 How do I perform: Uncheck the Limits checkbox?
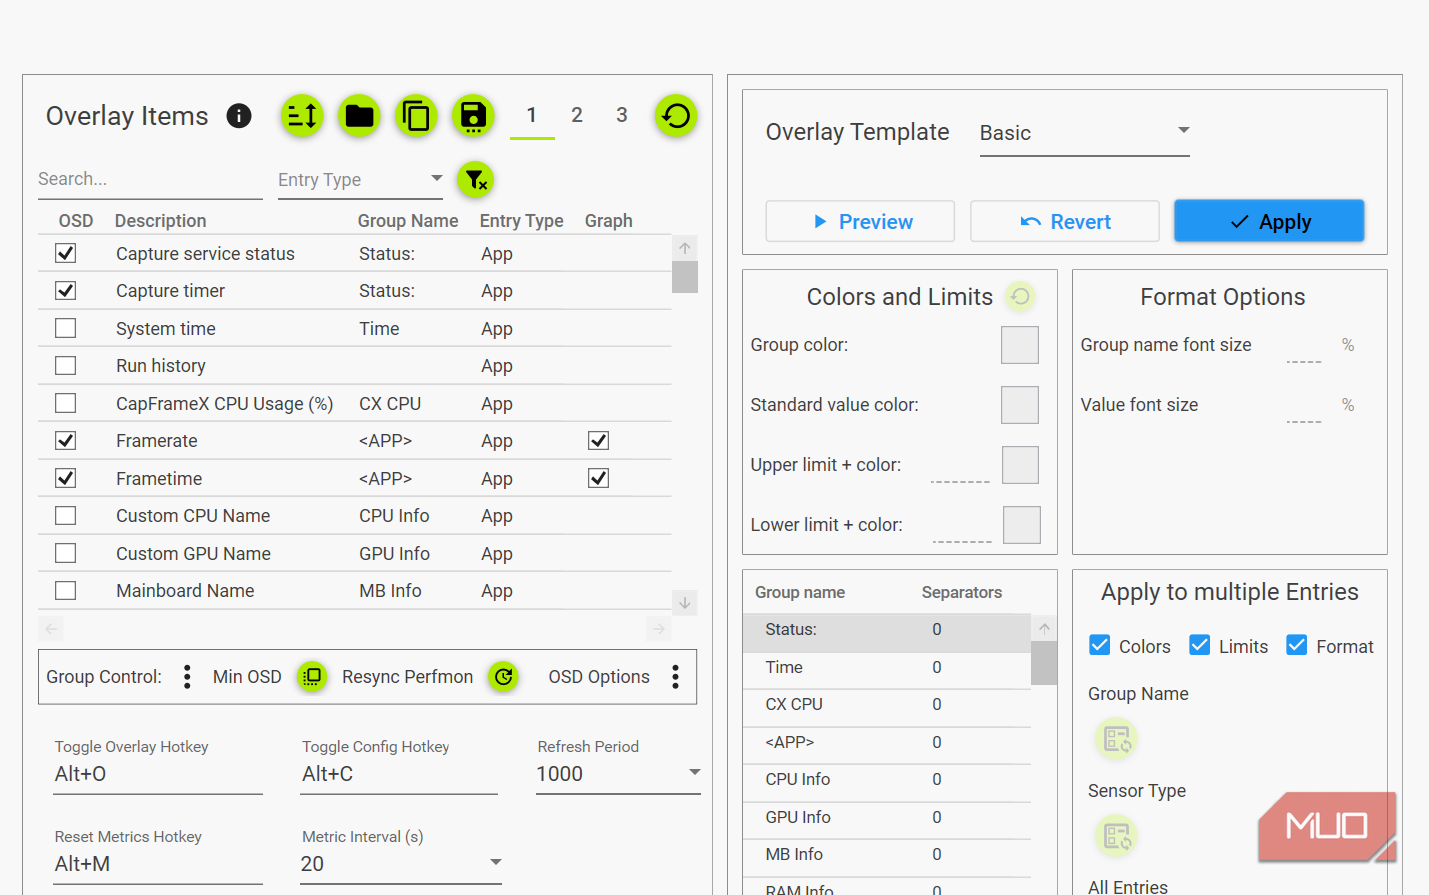coord(1200,645)
